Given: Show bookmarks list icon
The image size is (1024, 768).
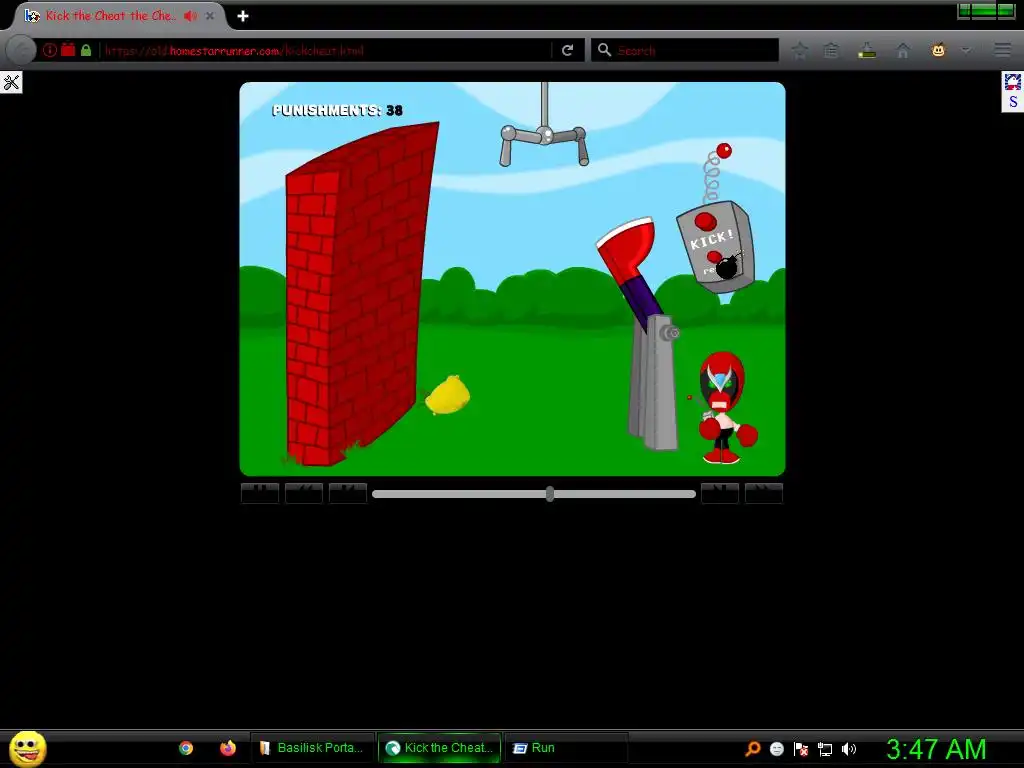Looking at the screenshot, I should (831, 50).
